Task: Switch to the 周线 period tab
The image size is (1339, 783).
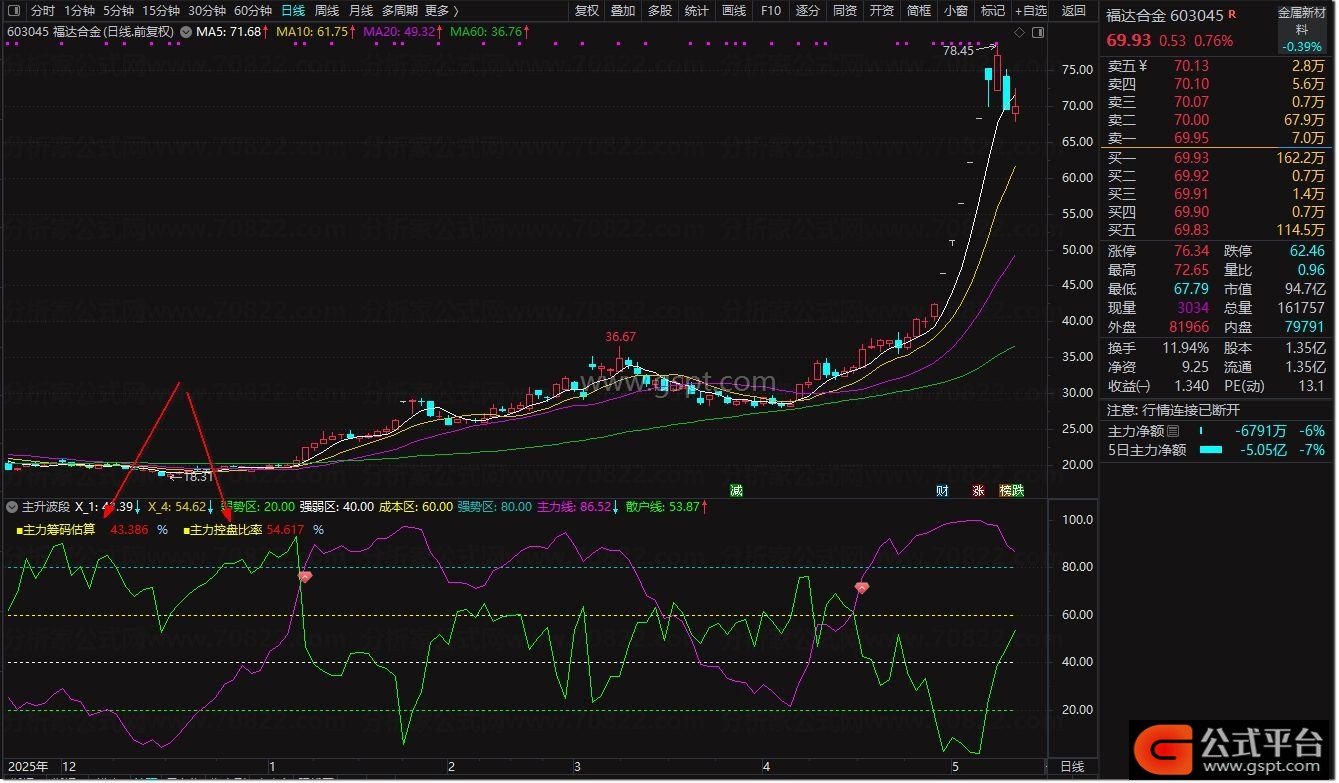Action: (x=327, y=11)
